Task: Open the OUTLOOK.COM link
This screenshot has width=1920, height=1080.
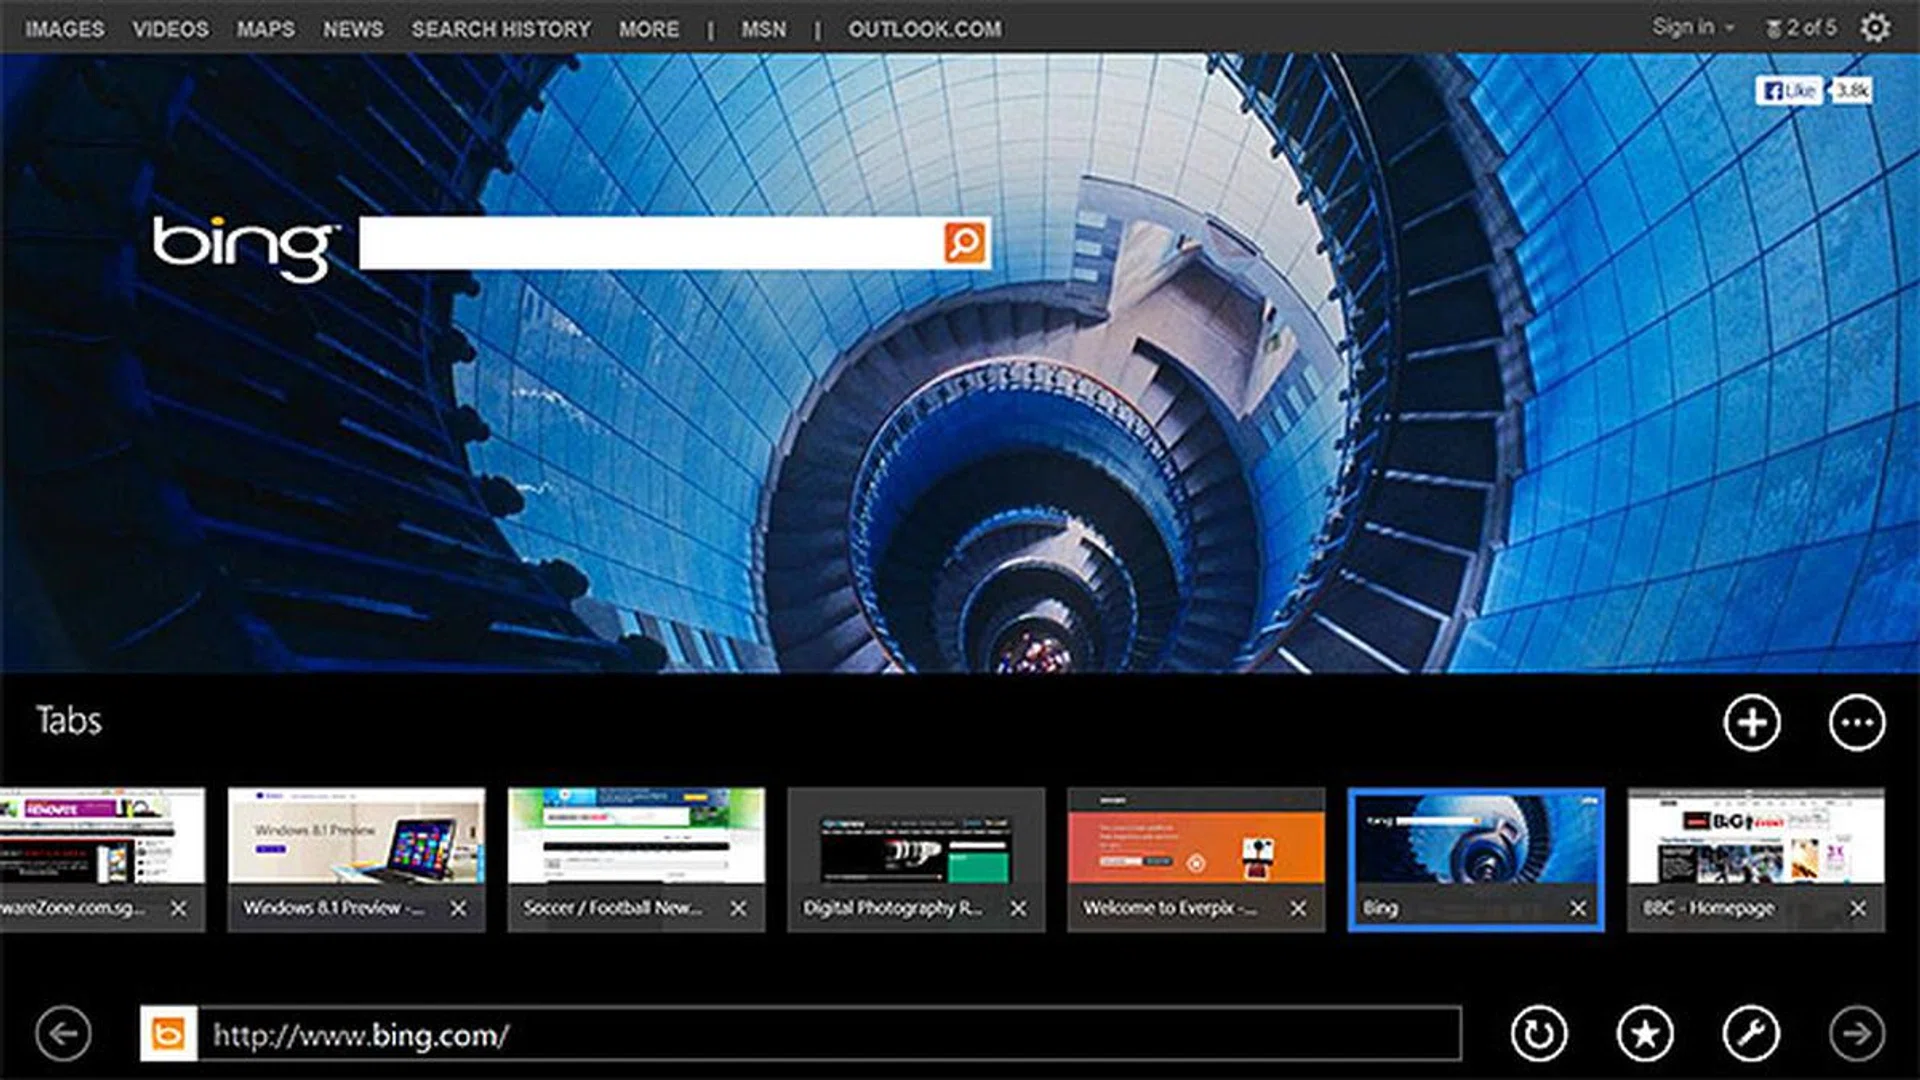Action: click(x=924, y=30)
